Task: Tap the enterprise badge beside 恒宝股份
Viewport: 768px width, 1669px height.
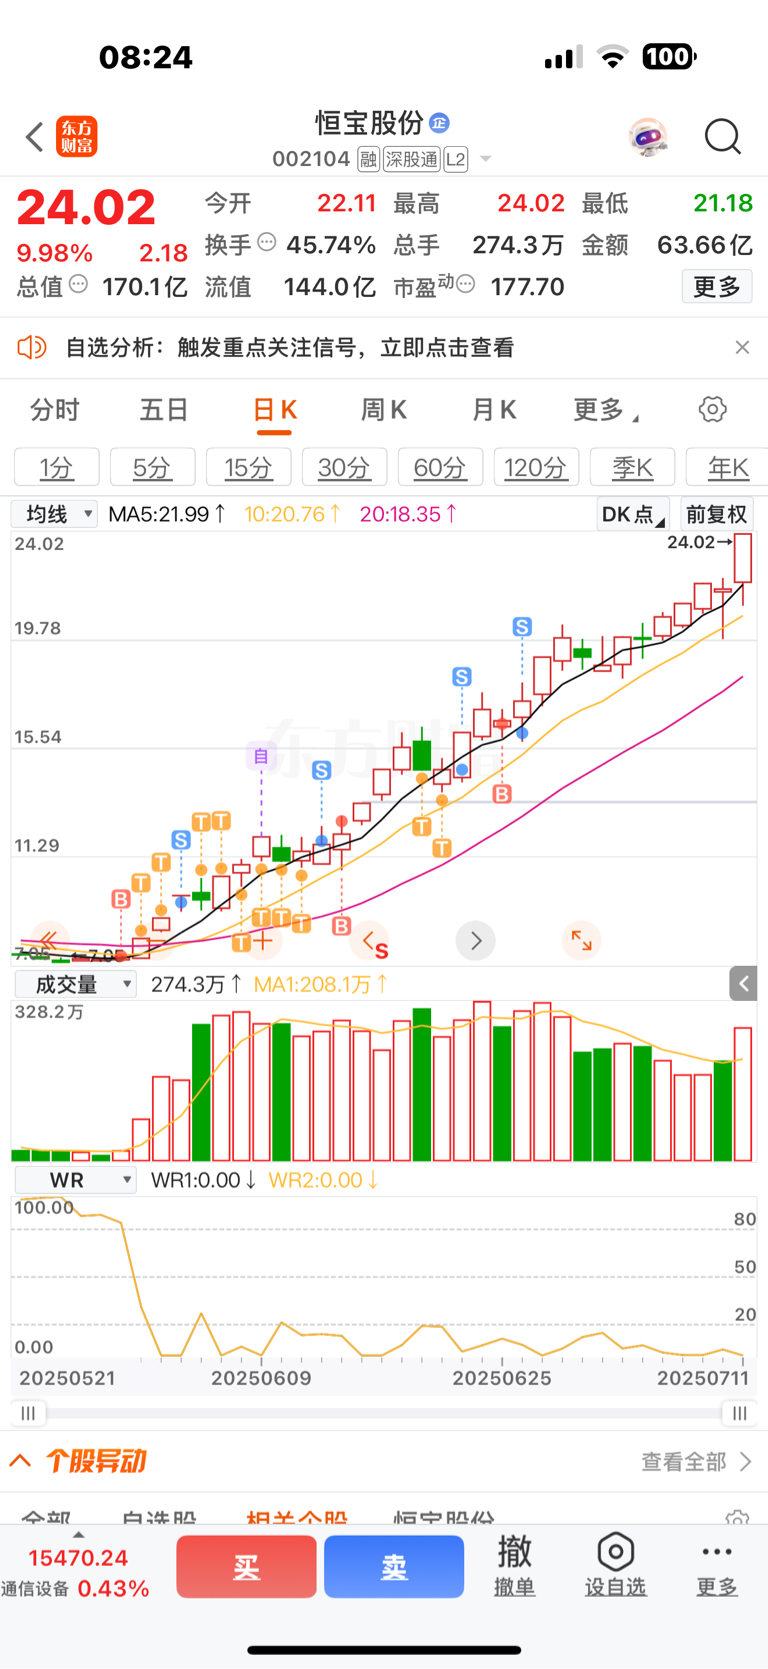Action: [x=439, y=123]
